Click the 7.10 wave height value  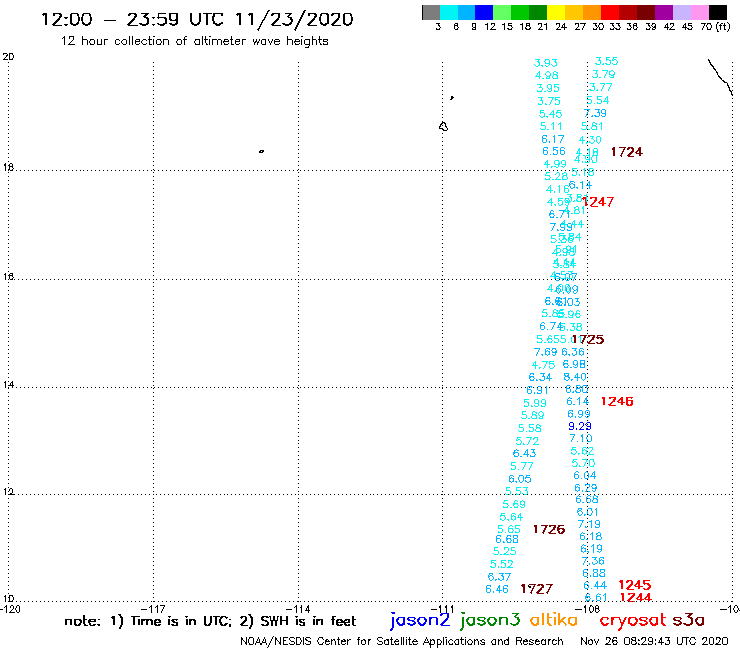[x=581, y=439]
